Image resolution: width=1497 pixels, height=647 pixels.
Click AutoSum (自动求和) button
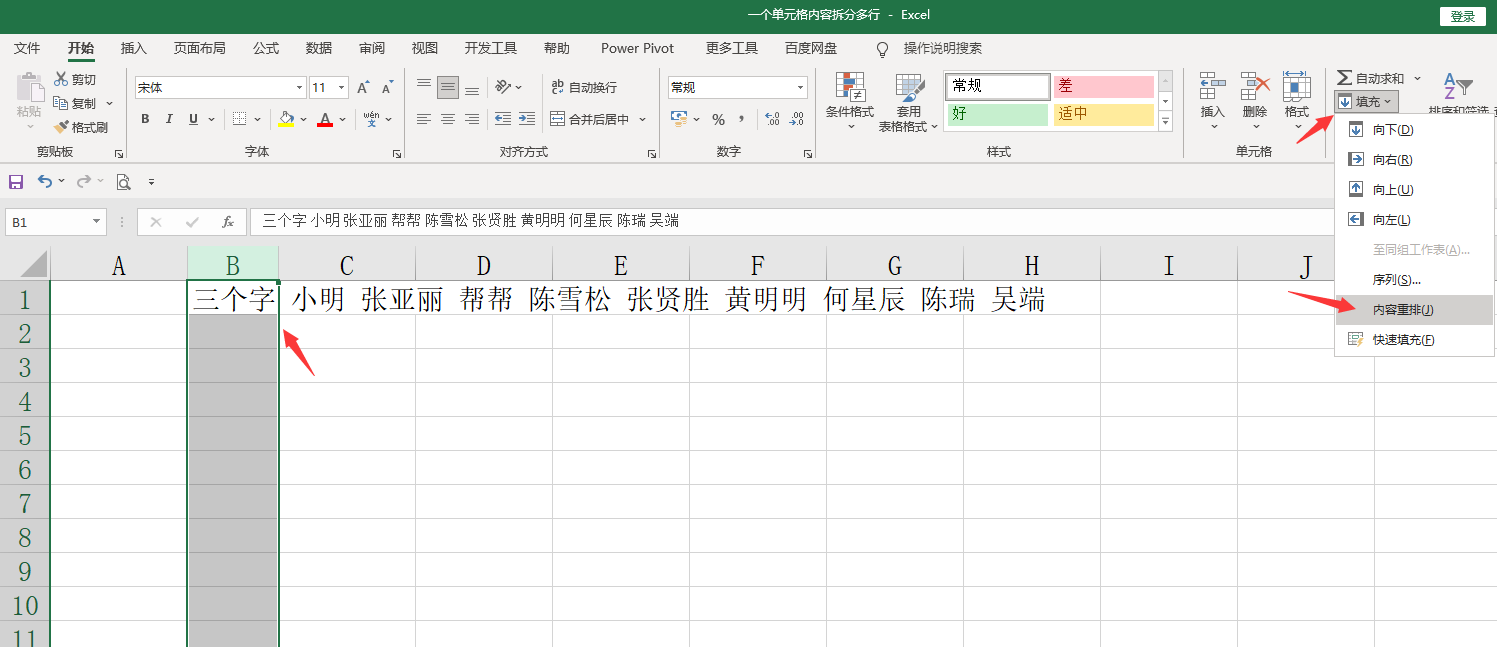[1371, 78]
